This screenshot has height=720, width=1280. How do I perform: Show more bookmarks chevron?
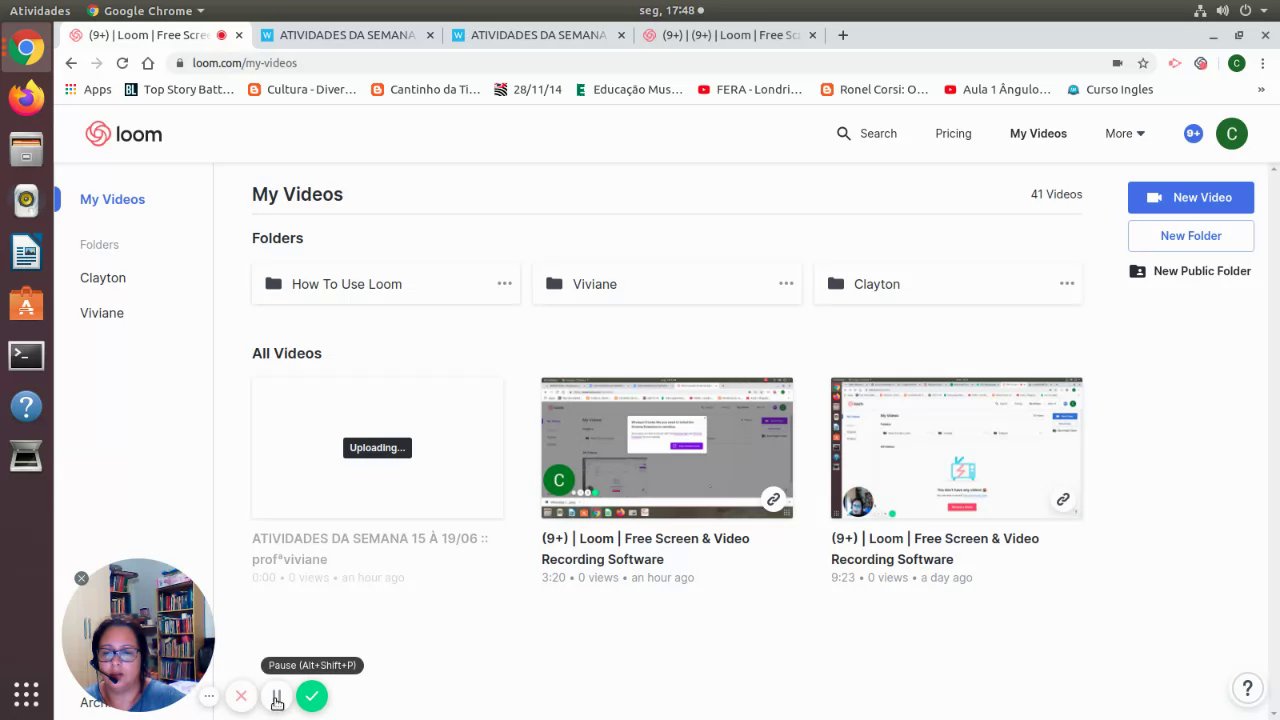coord(1261,89)
